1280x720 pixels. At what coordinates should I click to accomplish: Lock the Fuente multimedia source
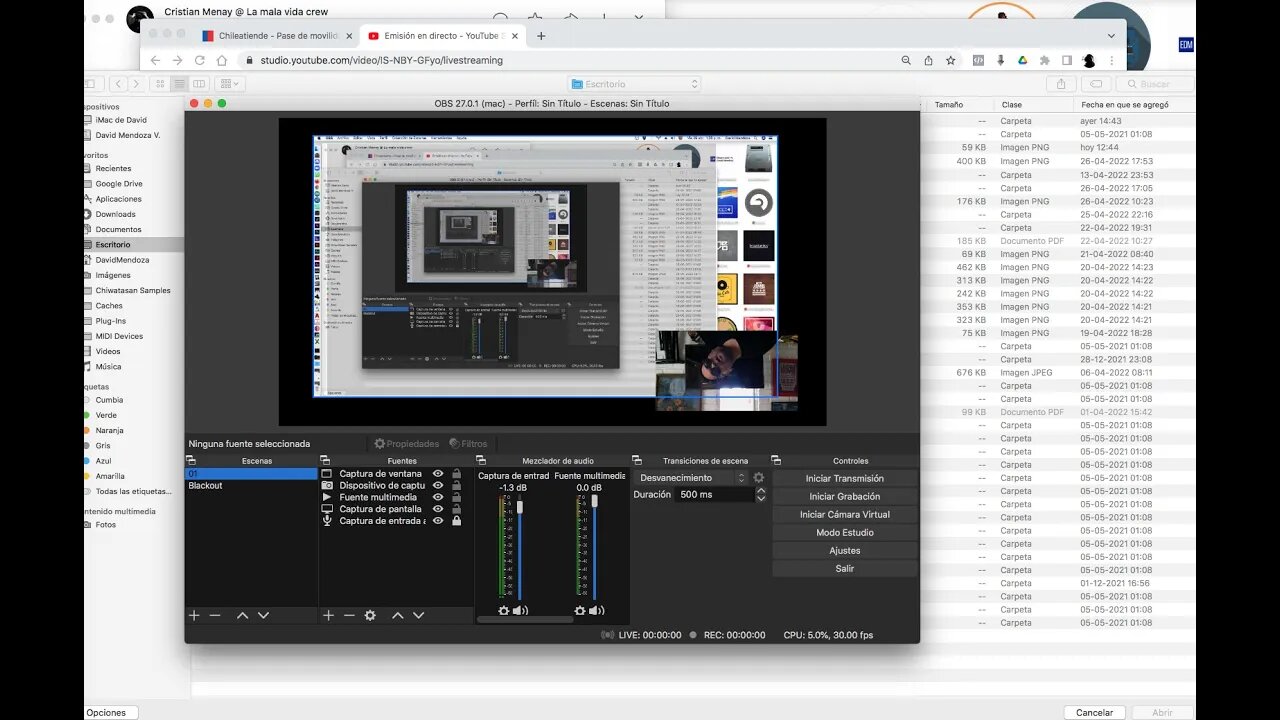(457, 497)
